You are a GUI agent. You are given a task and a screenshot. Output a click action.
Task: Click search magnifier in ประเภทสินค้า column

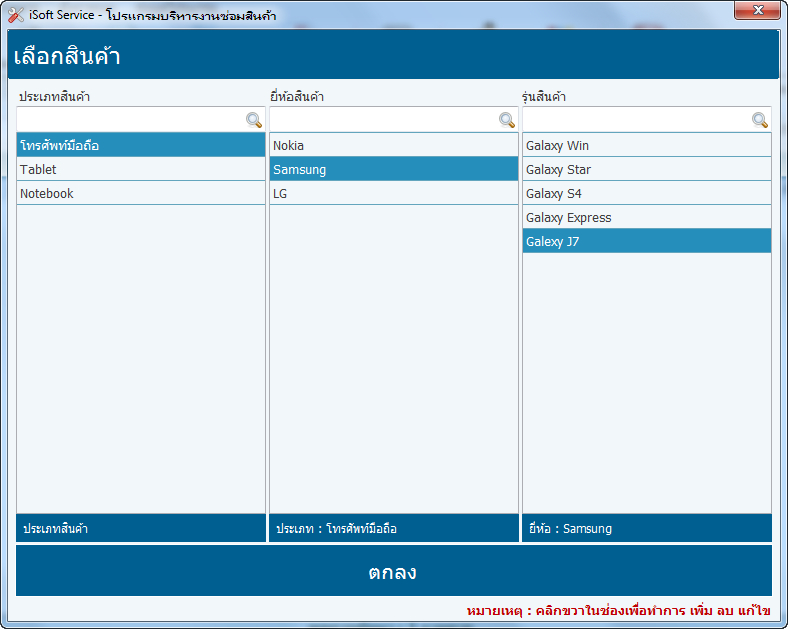pyautogui.click(x=254, y=120)
